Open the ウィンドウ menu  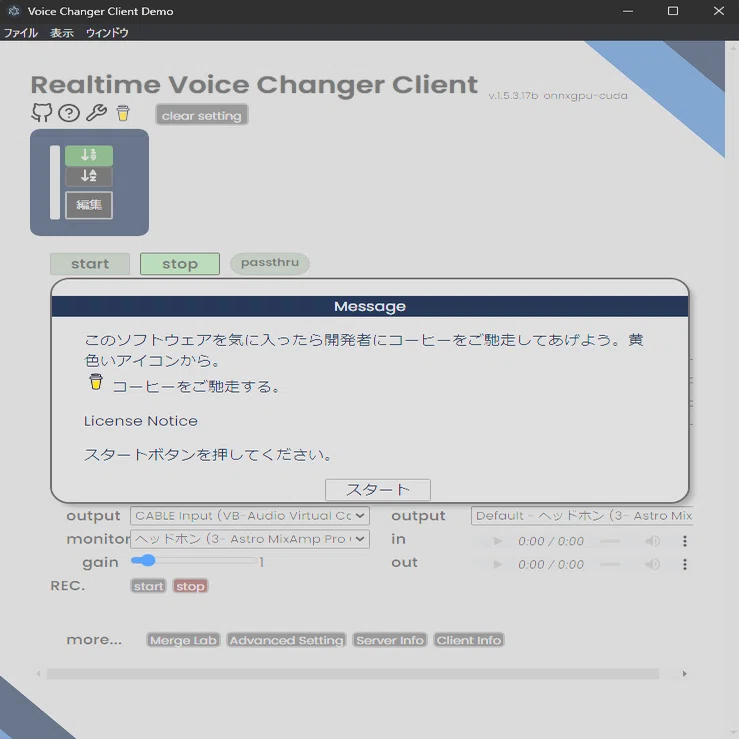107,33
